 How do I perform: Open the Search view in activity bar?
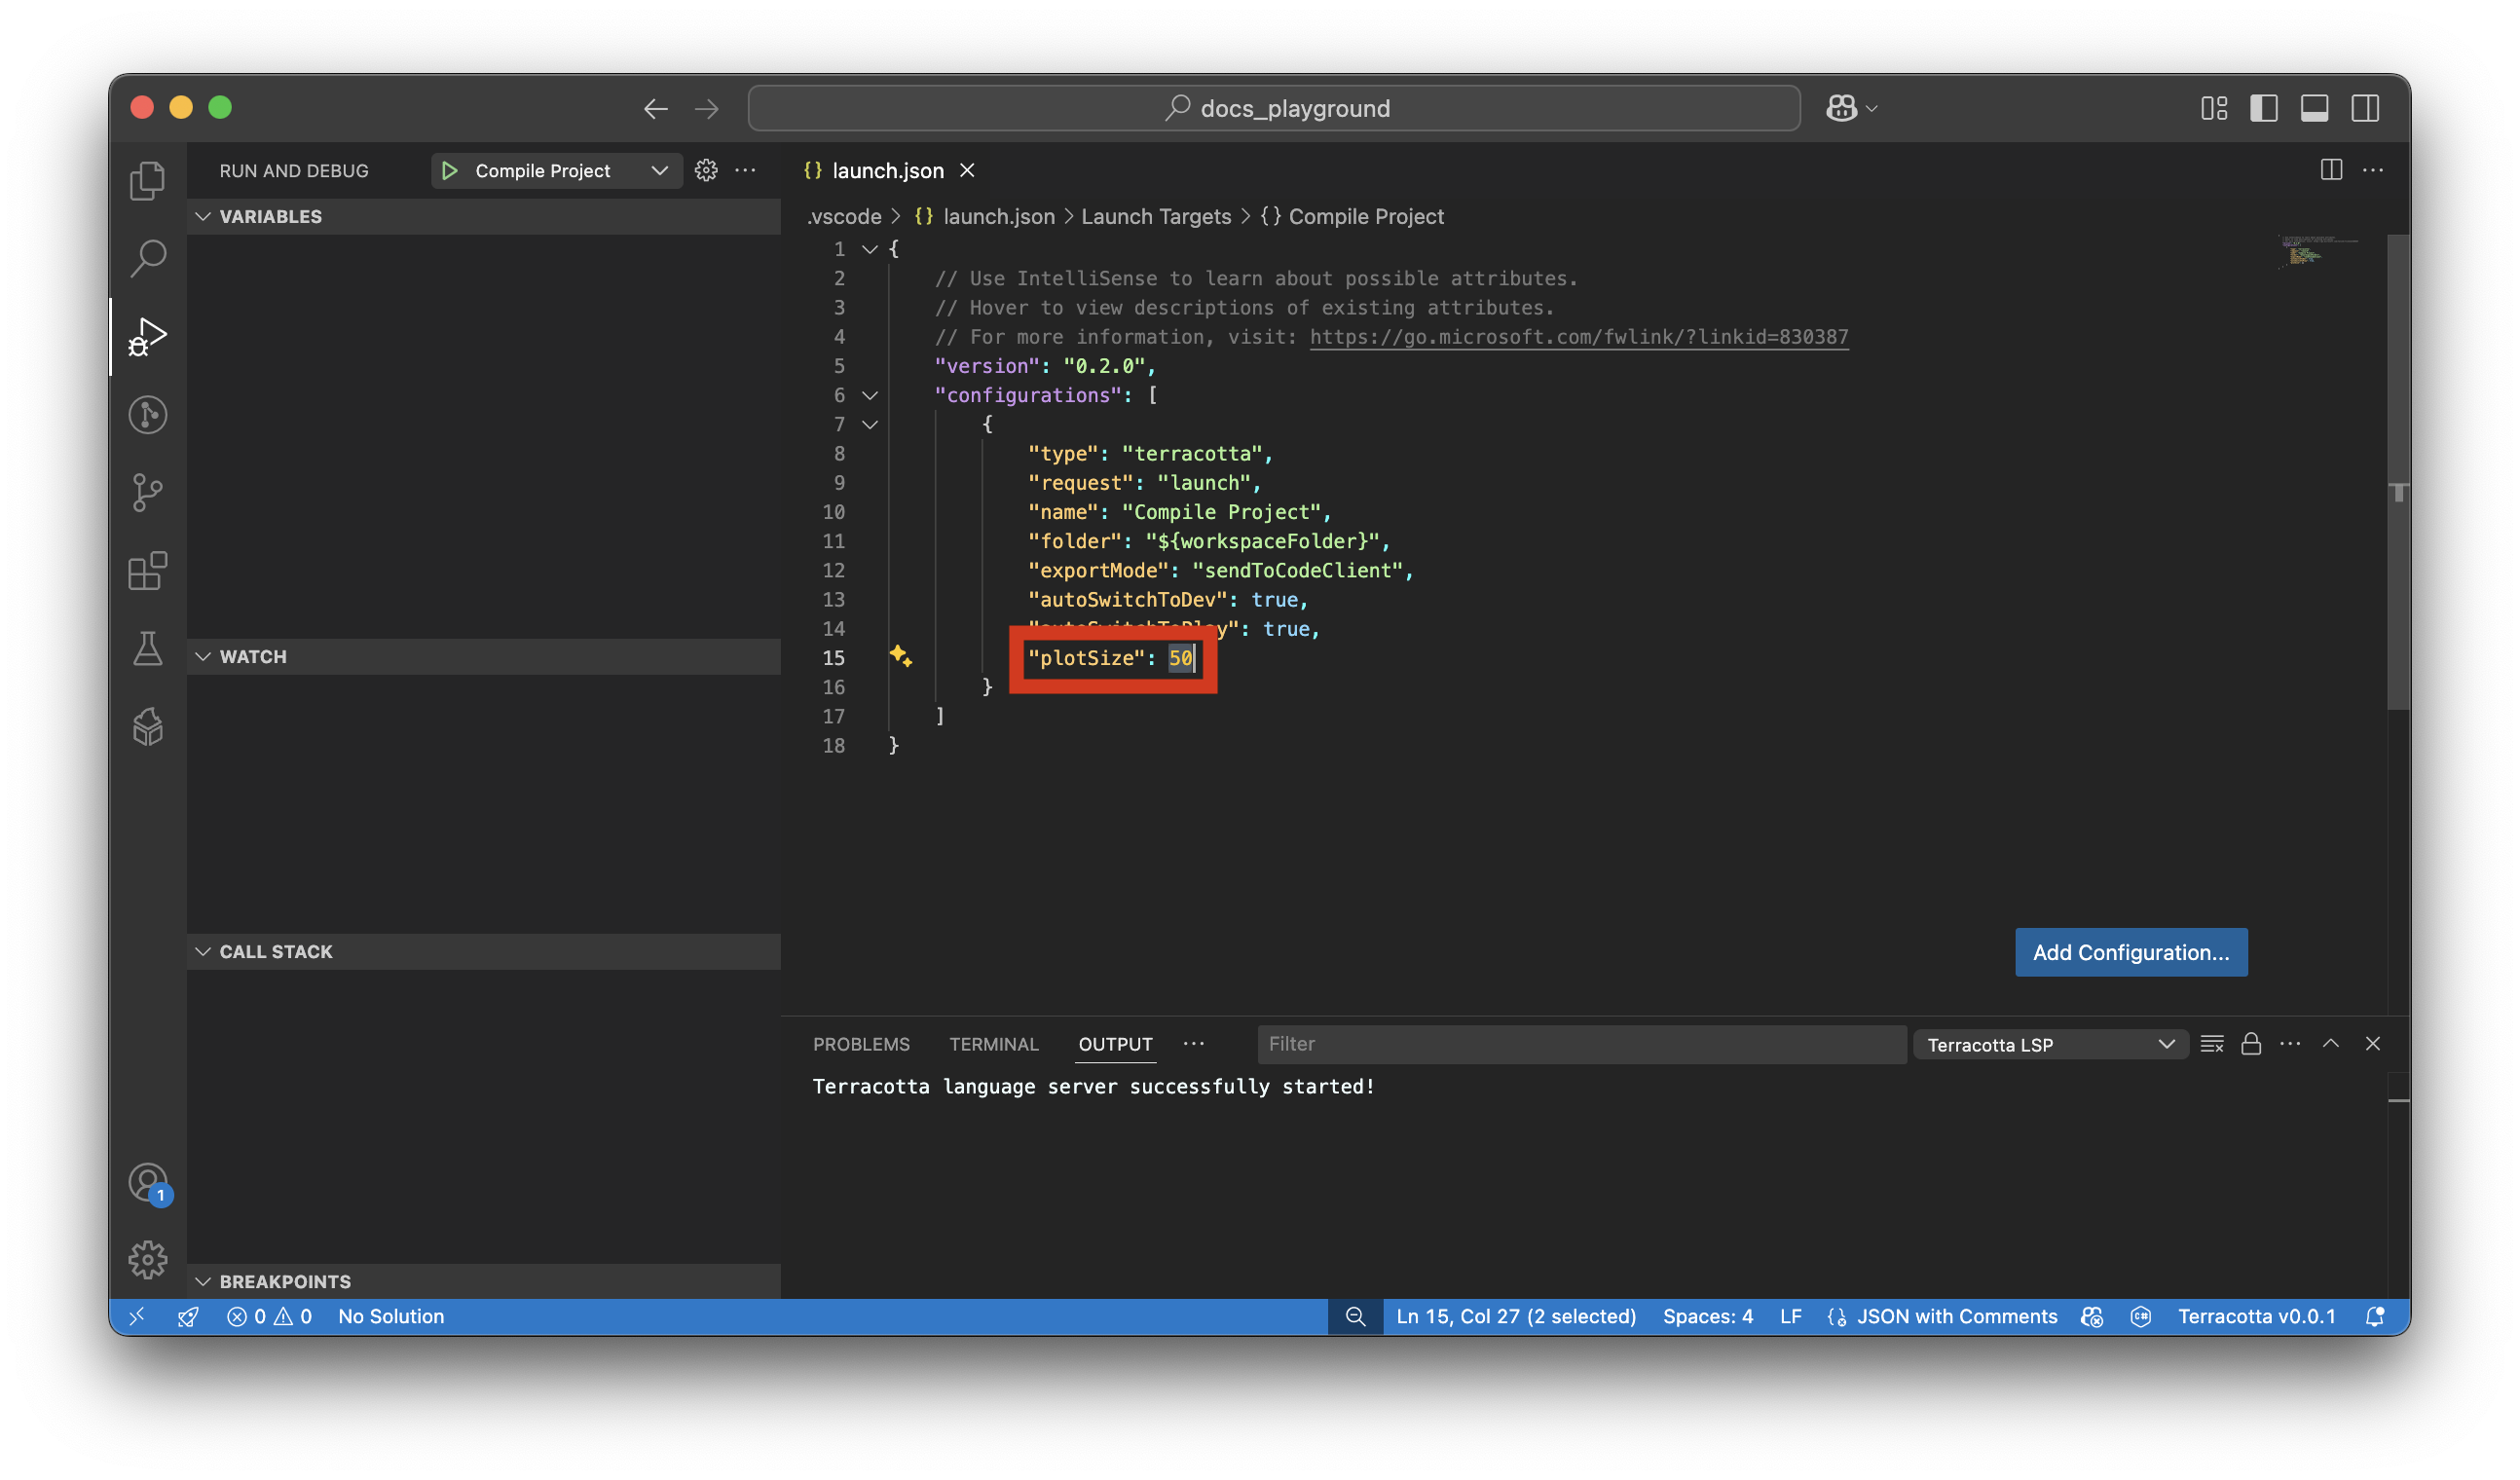coord(148,258)
